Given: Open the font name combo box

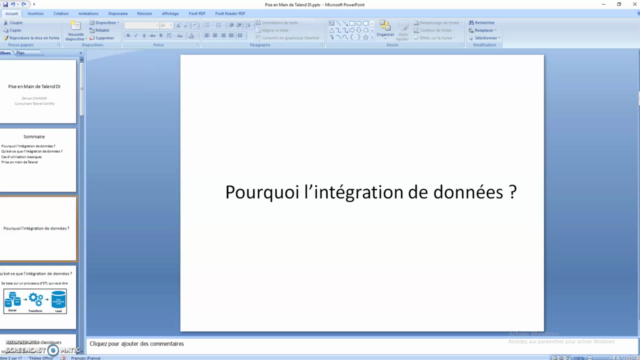Looking at the screenshot, I should [x=141, y=25].
